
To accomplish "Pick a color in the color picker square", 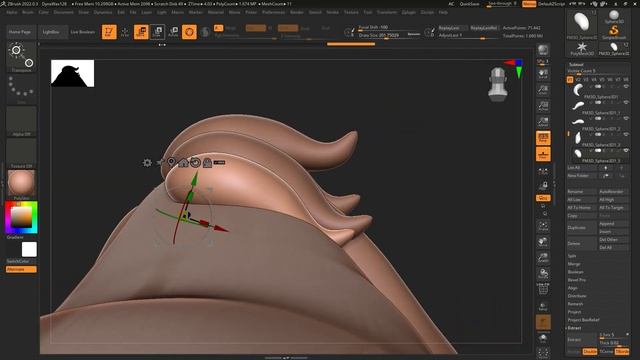I will coord(21,217).
